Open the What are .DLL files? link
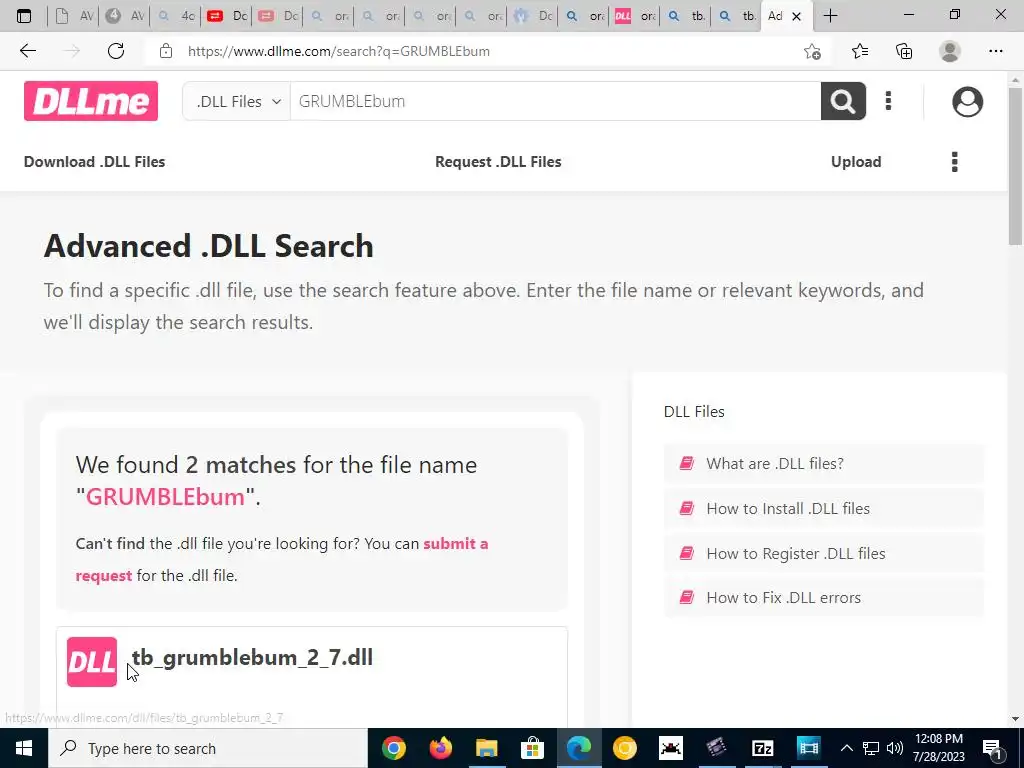Image resolution: width=1024 pixels, height=768 pixels. [775, 464]
